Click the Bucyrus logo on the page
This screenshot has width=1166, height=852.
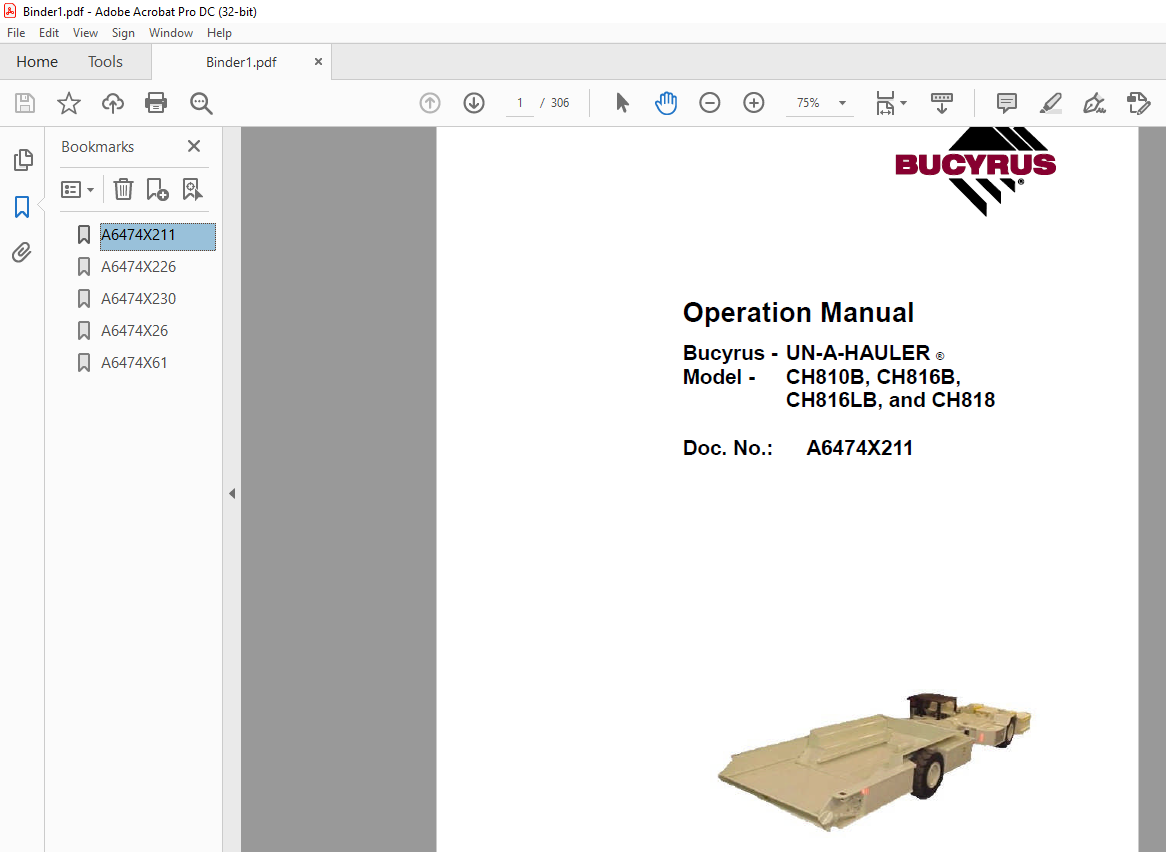click(975, 171)
